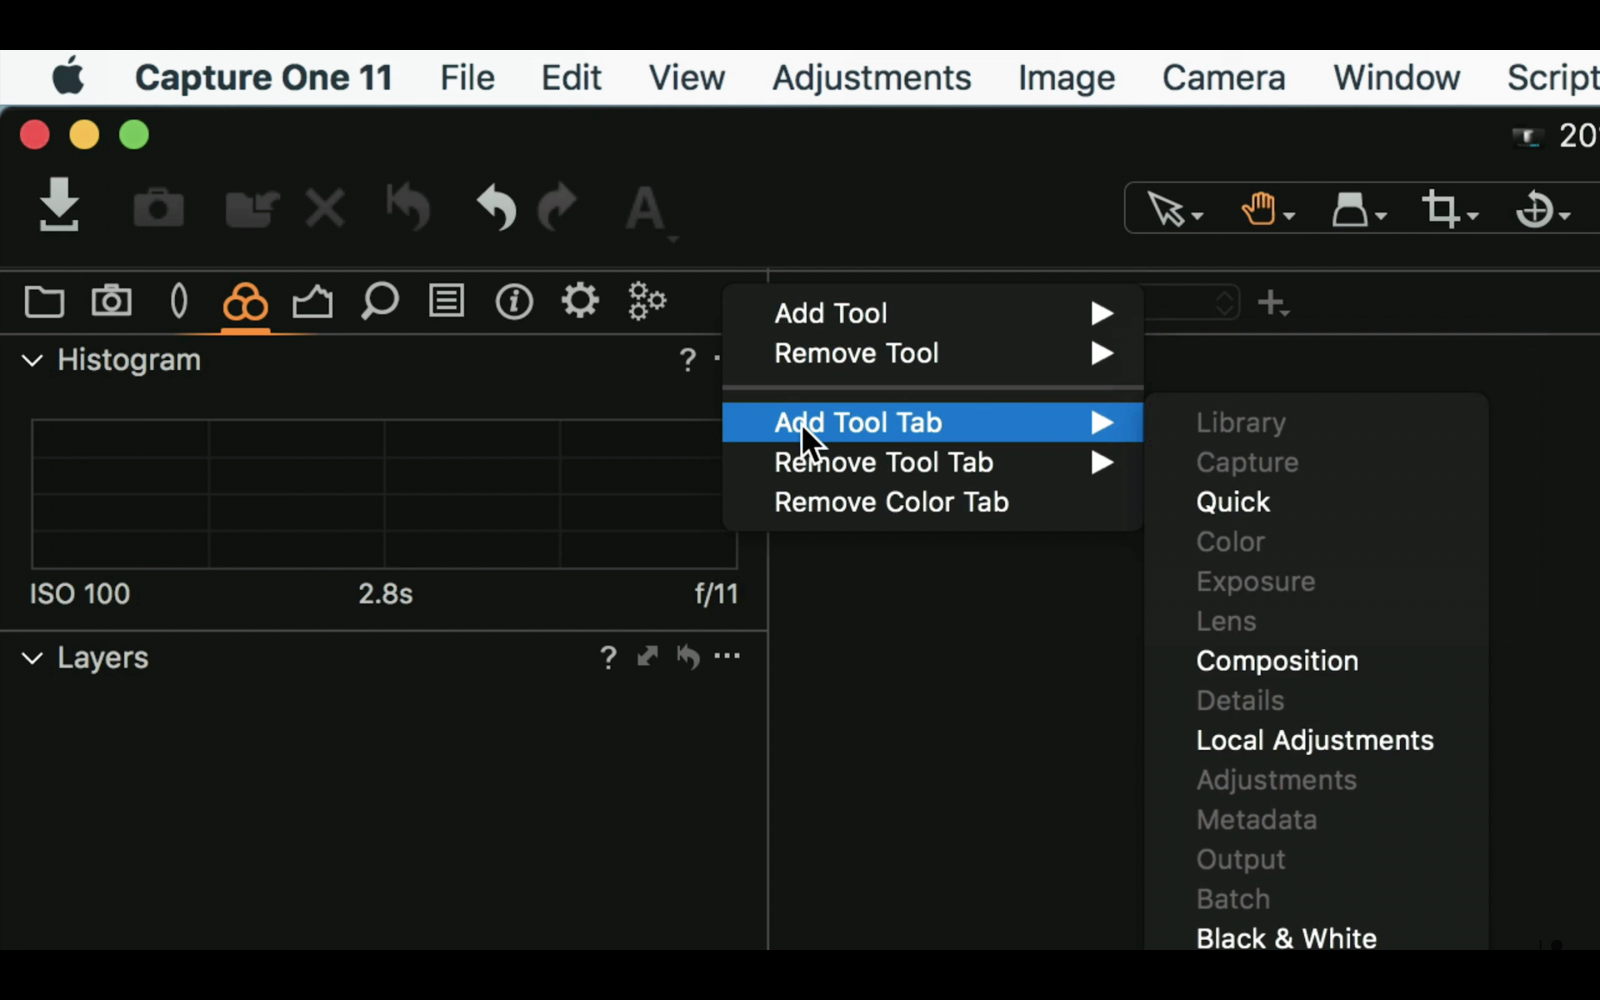This screenshot has height=1000, width=1600.
Task: Select the Details magnifier tool tab
Action: tap(379, 301)
